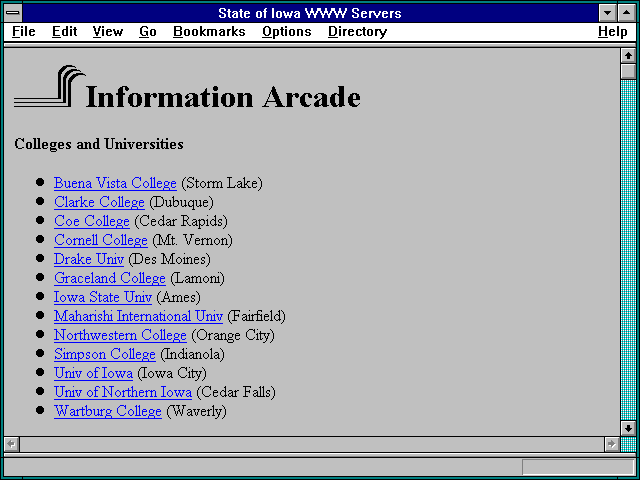
Task: Click the vertical scrollbar thumb
Action: (628, 71)
